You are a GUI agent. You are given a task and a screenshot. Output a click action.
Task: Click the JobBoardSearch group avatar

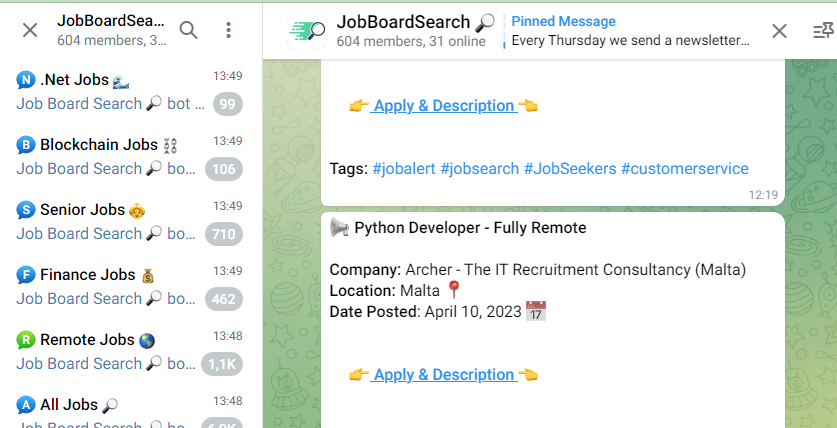point(306,31)
